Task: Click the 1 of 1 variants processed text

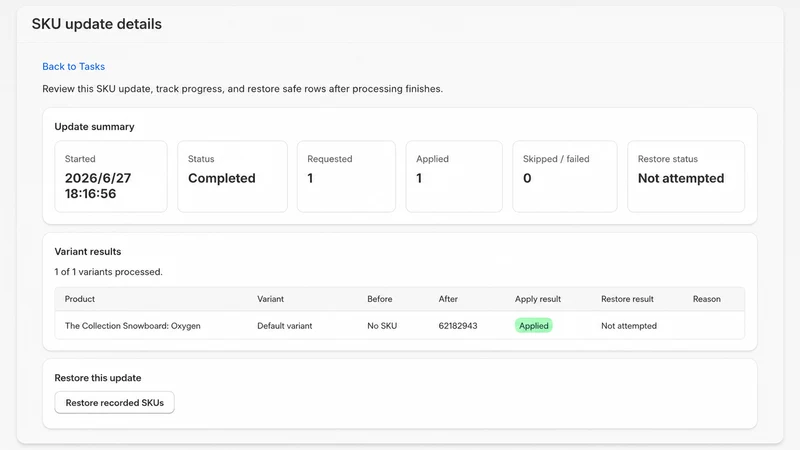Action: (109, 272)
